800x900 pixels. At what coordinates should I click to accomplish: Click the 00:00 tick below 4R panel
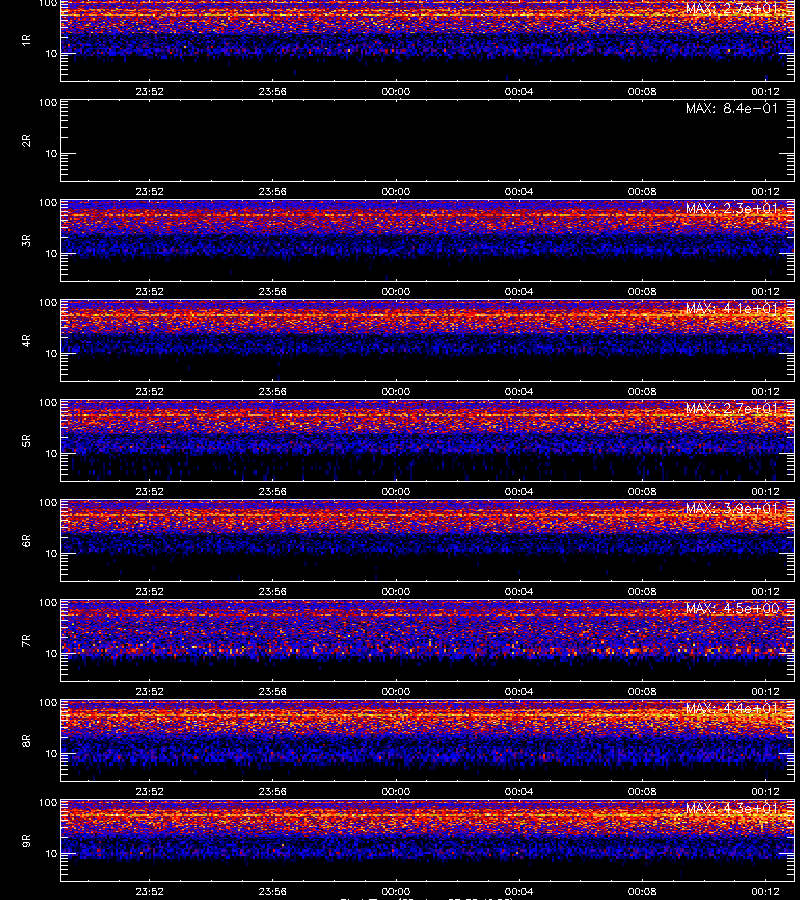396,391
